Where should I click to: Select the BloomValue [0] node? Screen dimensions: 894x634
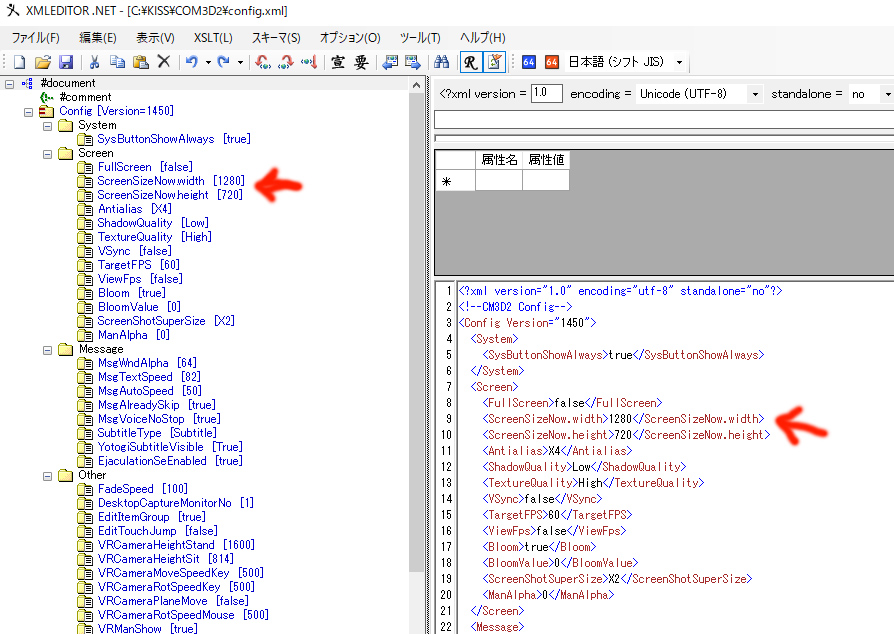pos(139,307)
